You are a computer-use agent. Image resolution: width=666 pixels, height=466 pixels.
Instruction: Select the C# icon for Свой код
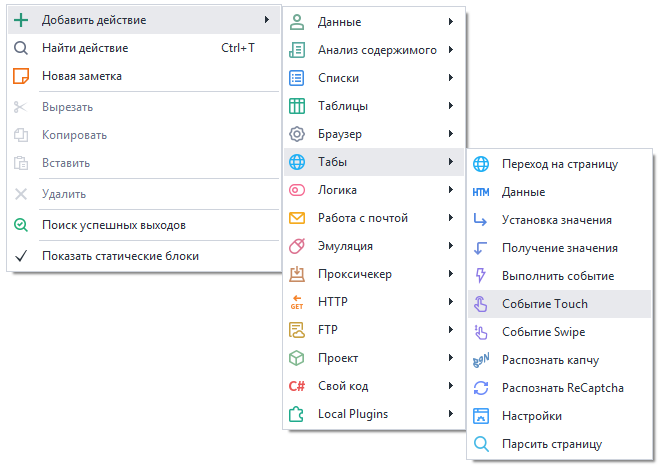tap(297, 386)
